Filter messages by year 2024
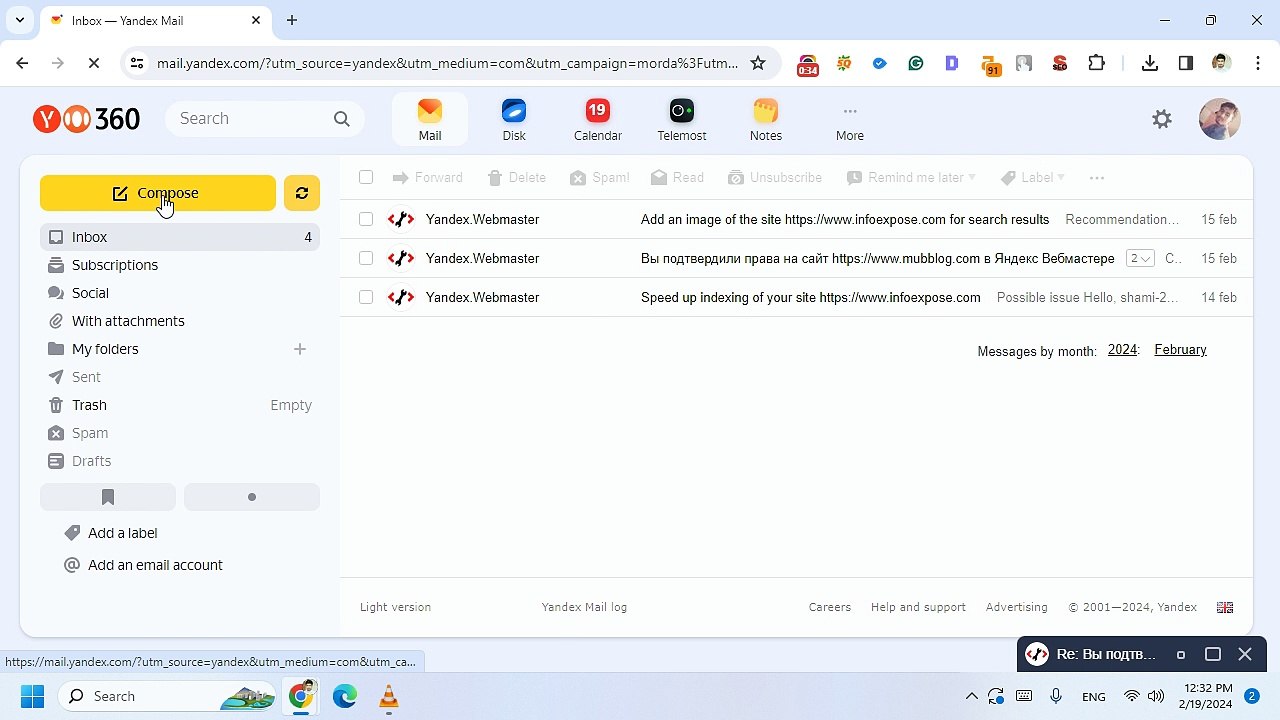 [x=1122, y=350]
